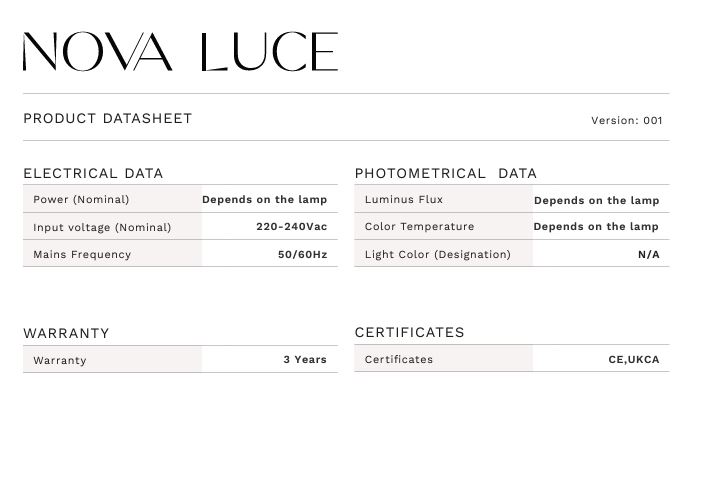
Task: Click the NOVA LUCE logo
Action: [x=180, y=51]
